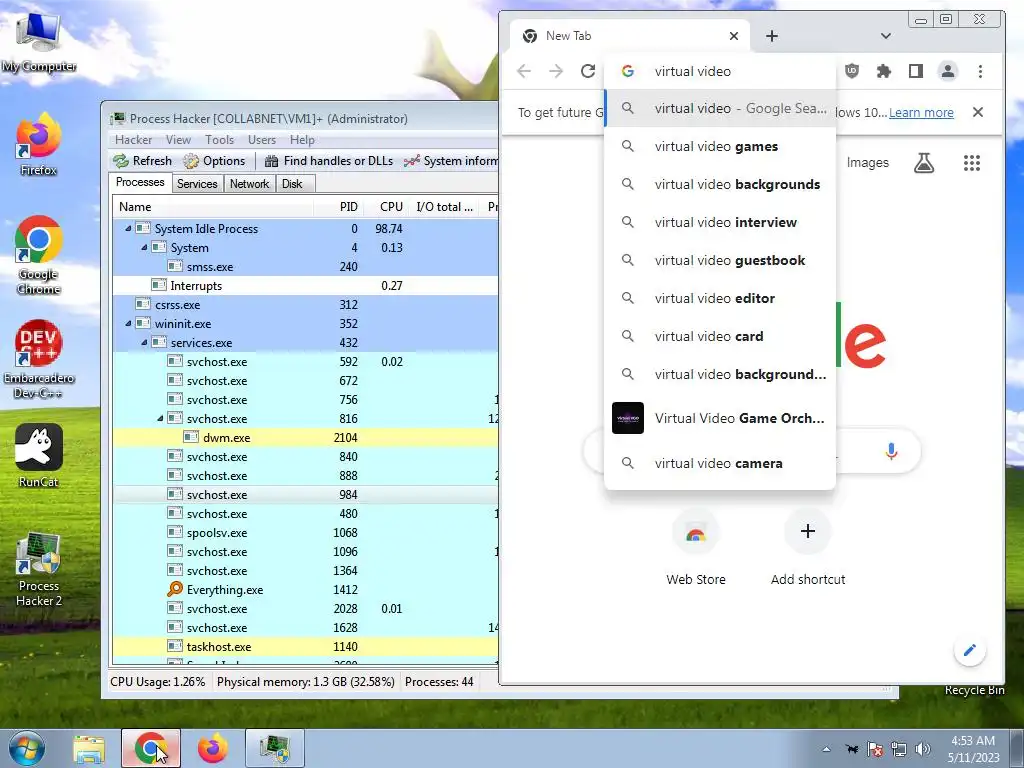This screenshot has width=1024, height=768.
Task: Open the Process Hacker 2 desktop shortcut
Action: (38, 569)
